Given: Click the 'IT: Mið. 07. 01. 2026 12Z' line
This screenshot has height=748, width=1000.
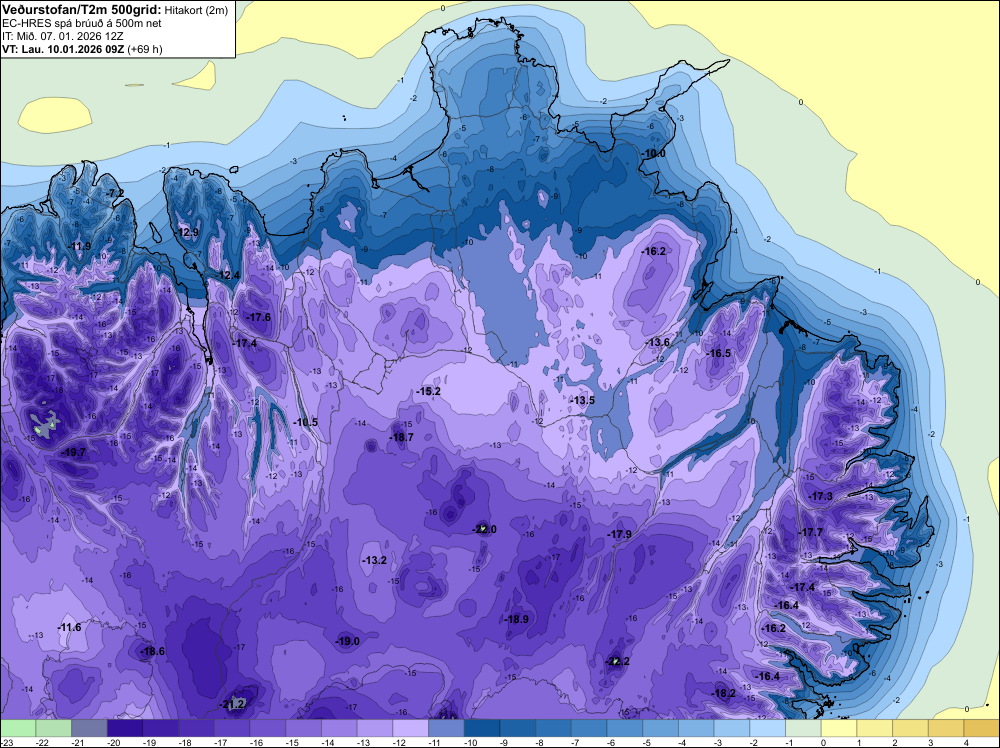Looking at the screenshot, I should click(x=64, y=36).
